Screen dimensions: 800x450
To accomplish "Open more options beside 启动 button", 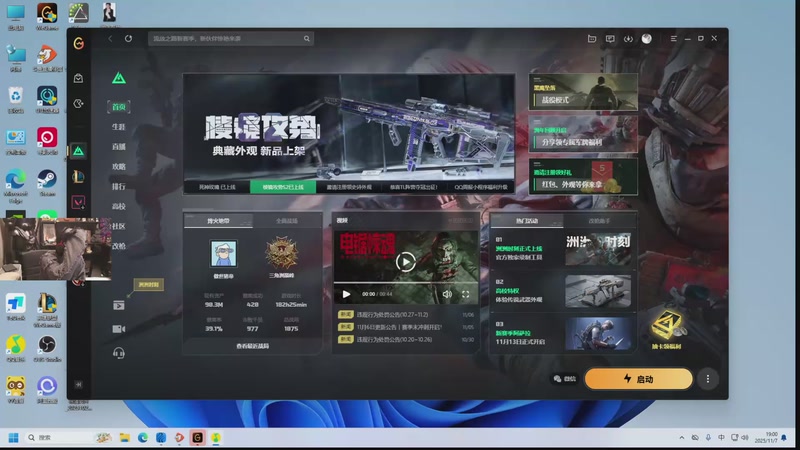I will [x=708, y=379].
